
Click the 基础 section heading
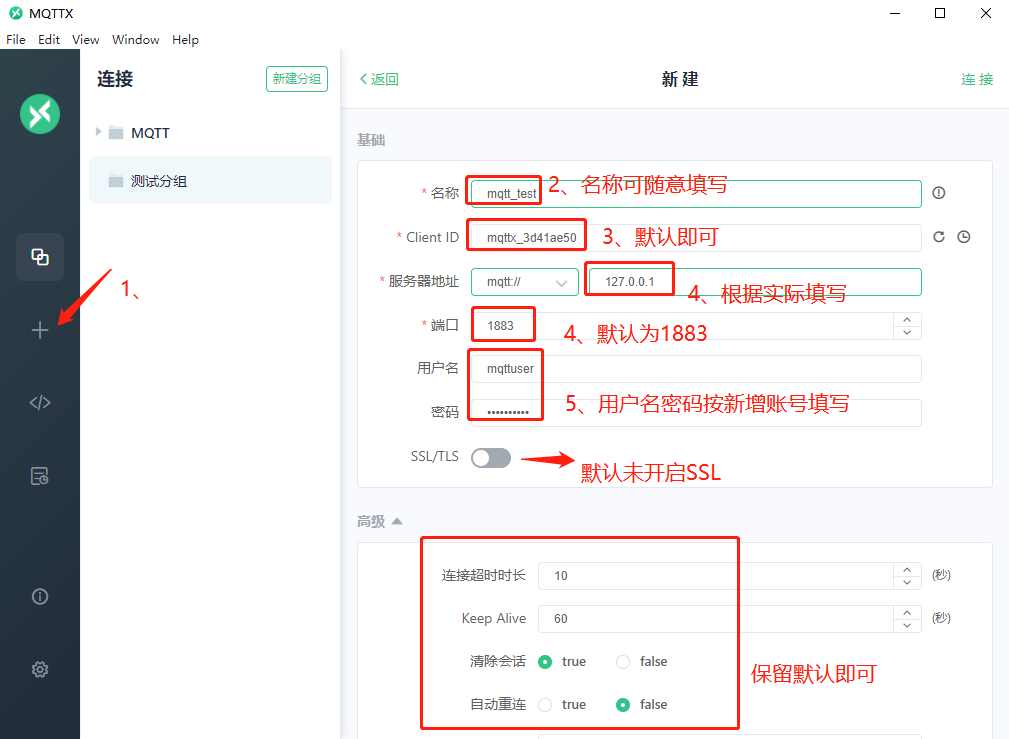(x=371, y=140)
